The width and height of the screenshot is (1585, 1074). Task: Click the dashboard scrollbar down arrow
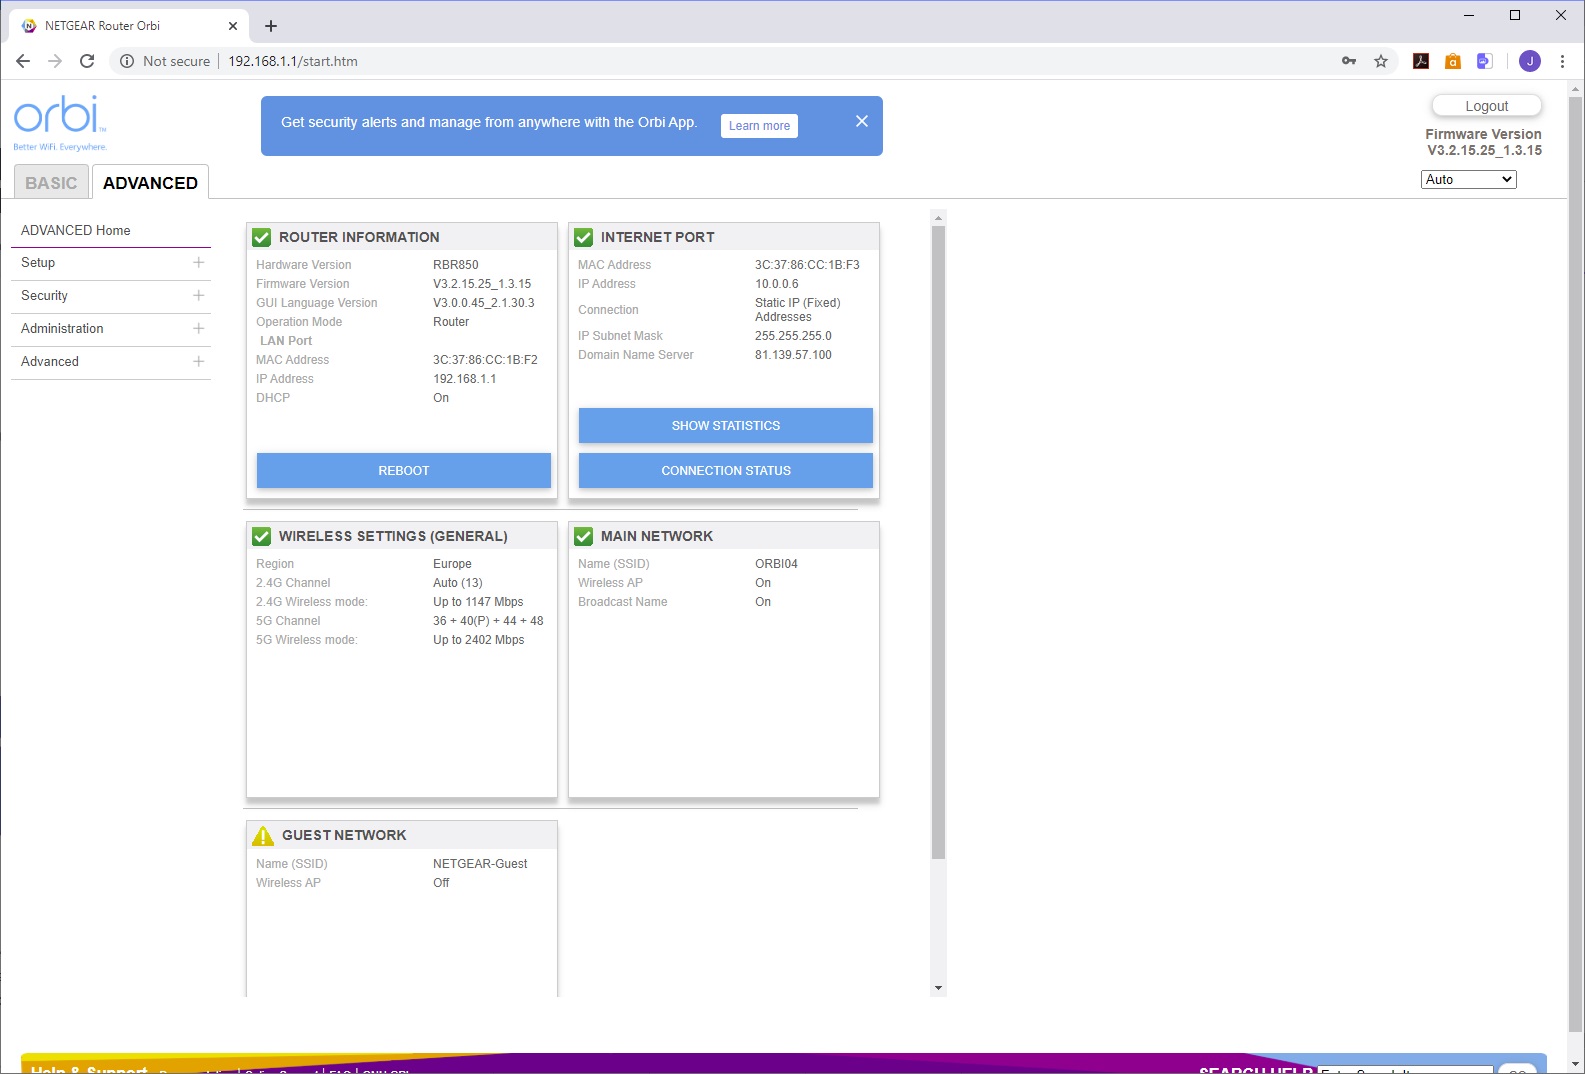[x=938, y=988]
